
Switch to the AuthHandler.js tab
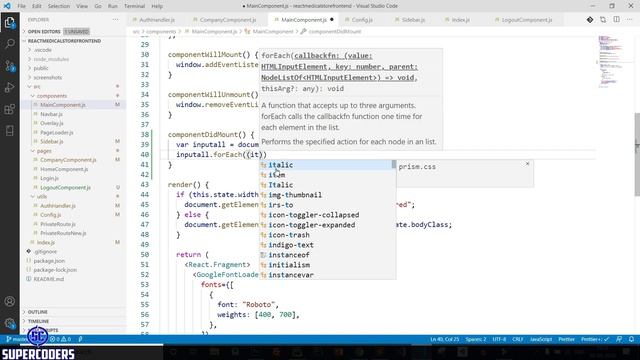157,20
